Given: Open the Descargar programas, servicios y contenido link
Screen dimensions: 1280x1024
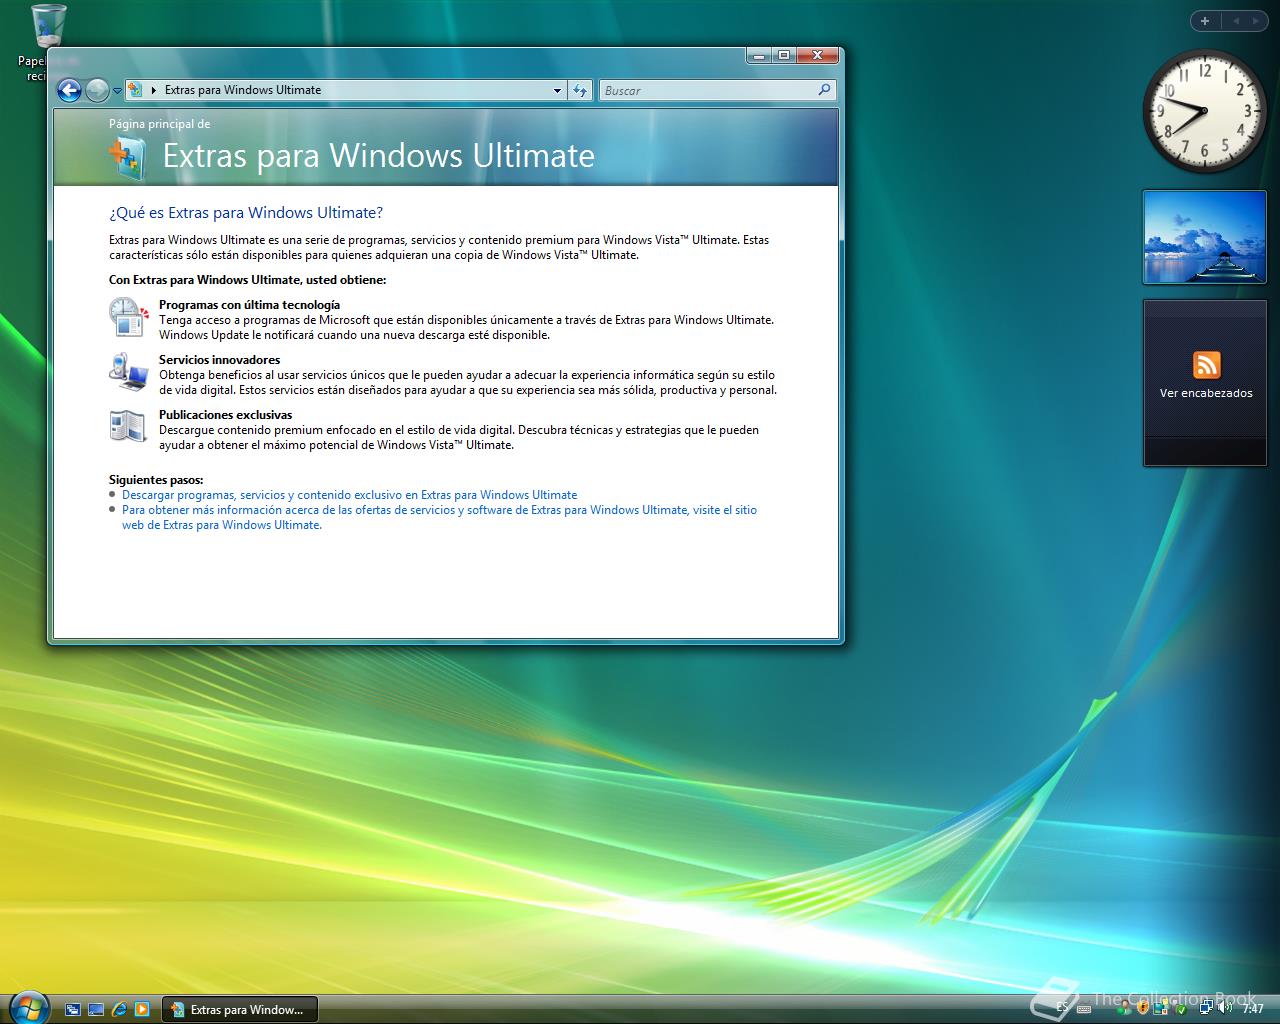Looking at the screenshot, I should click(349, 495).
